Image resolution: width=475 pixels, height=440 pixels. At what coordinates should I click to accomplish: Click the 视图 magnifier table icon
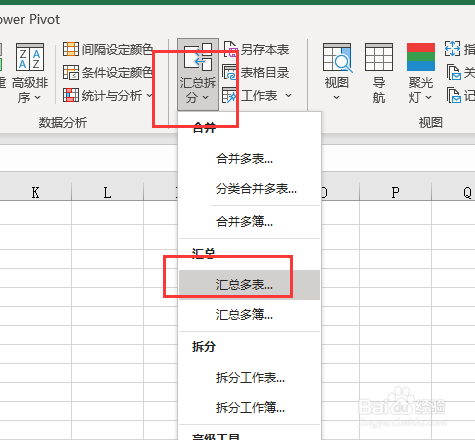click(x=337, y=57)
